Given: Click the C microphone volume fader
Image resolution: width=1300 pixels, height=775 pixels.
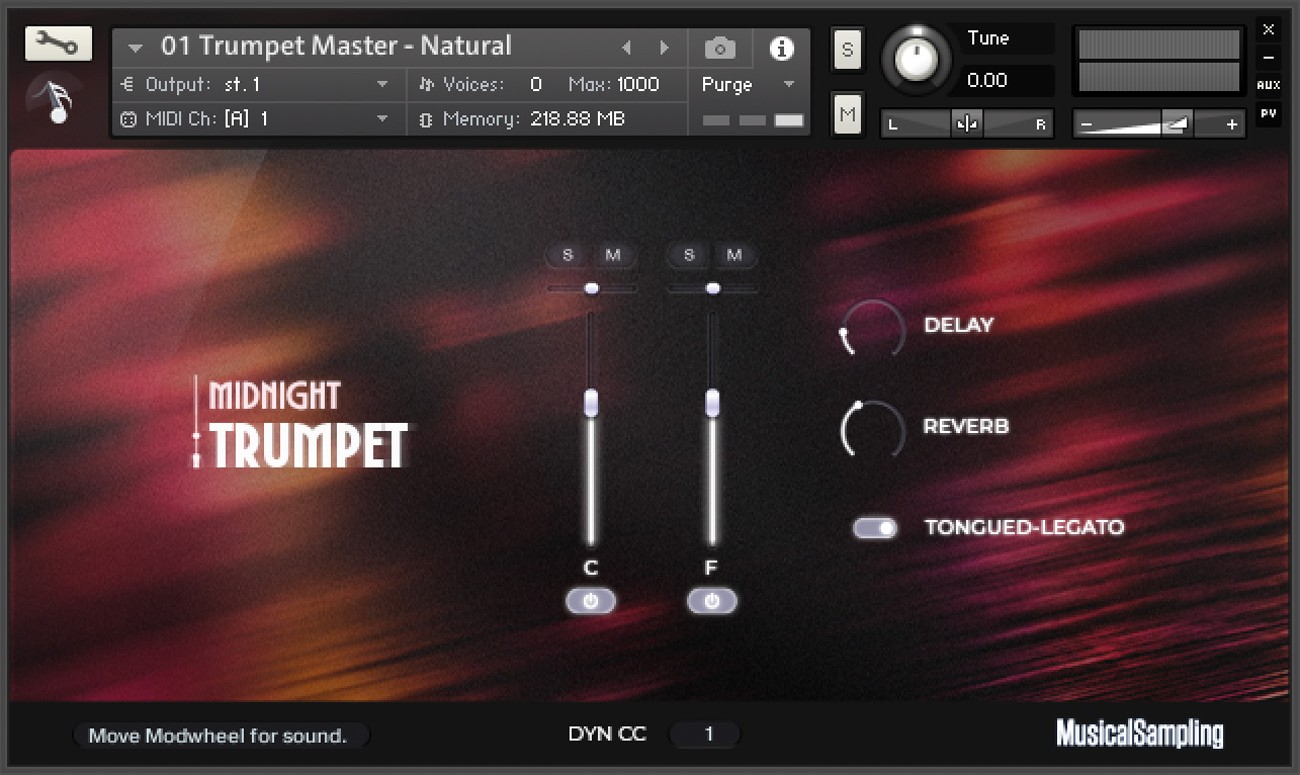Looking at the screenshot, I should (591, 402).
